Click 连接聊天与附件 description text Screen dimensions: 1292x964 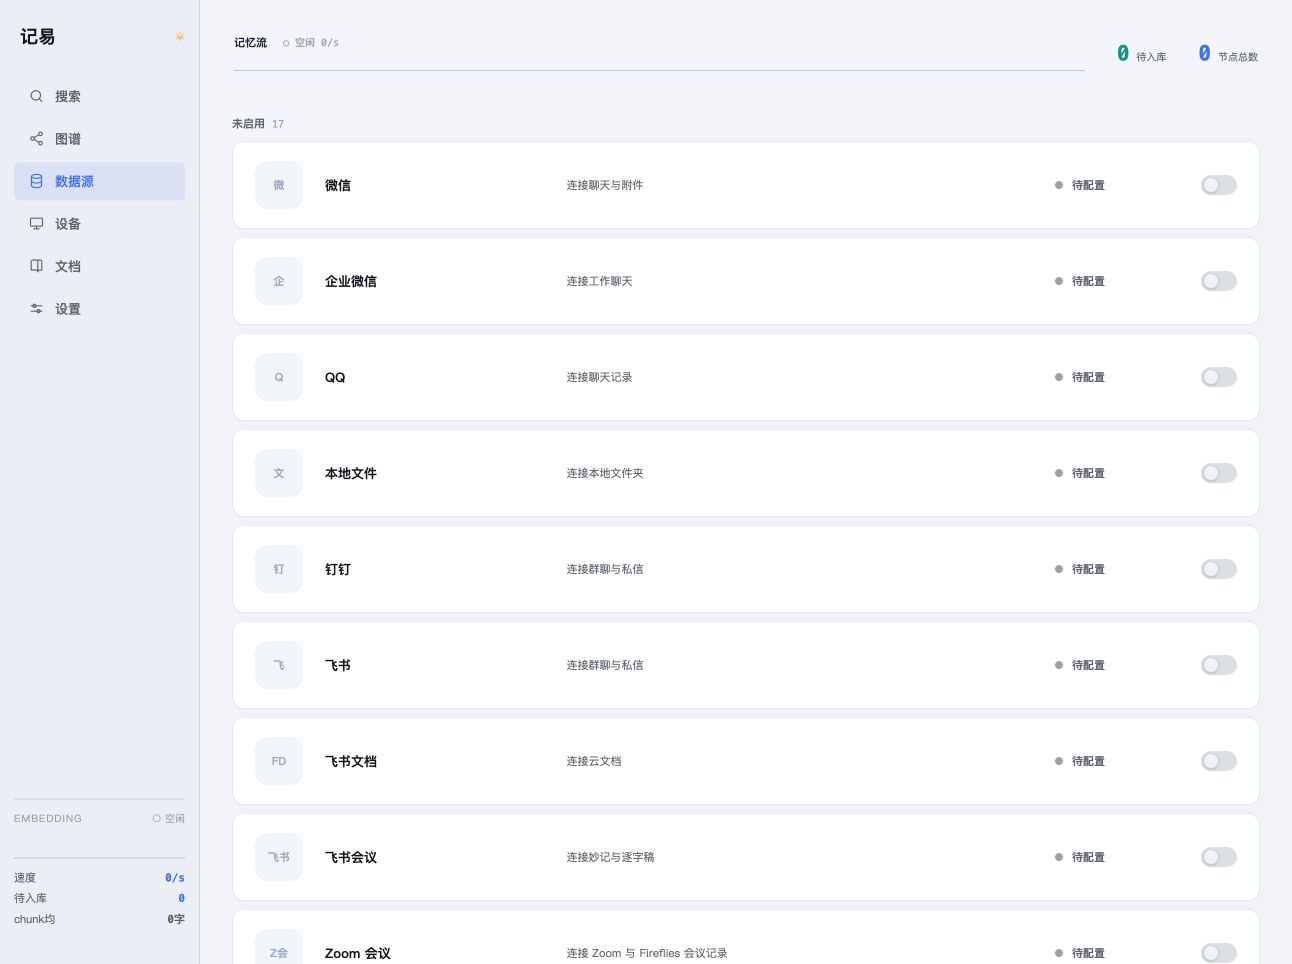click(605, 185)
